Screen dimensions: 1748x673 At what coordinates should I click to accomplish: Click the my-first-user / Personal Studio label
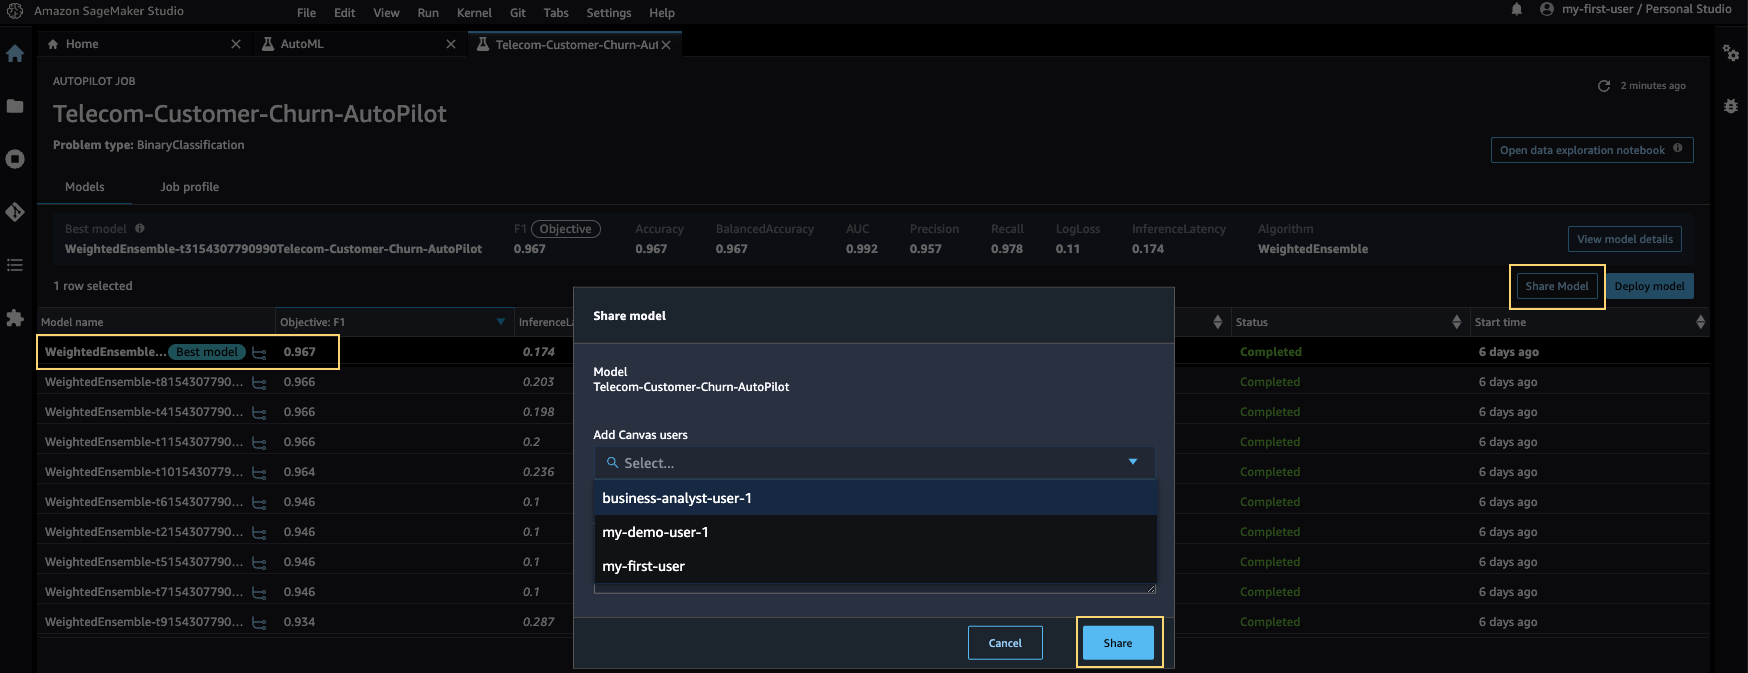click(x=1647, y=9)
